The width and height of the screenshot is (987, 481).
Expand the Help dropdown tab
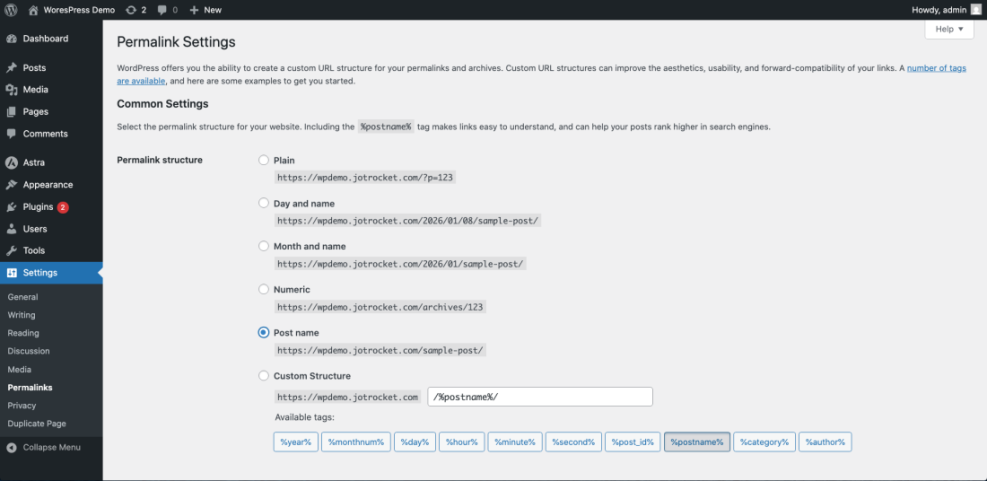(949, 29)
